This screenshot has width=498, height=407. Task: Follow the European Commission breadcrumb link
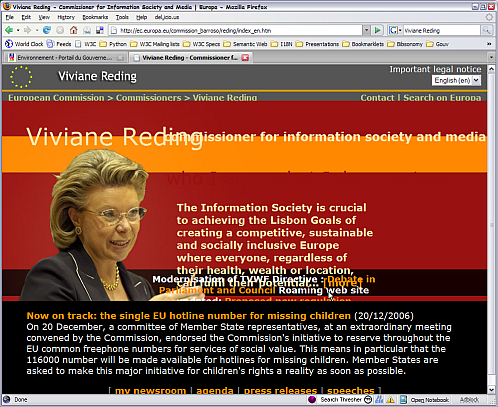(56, 98)
